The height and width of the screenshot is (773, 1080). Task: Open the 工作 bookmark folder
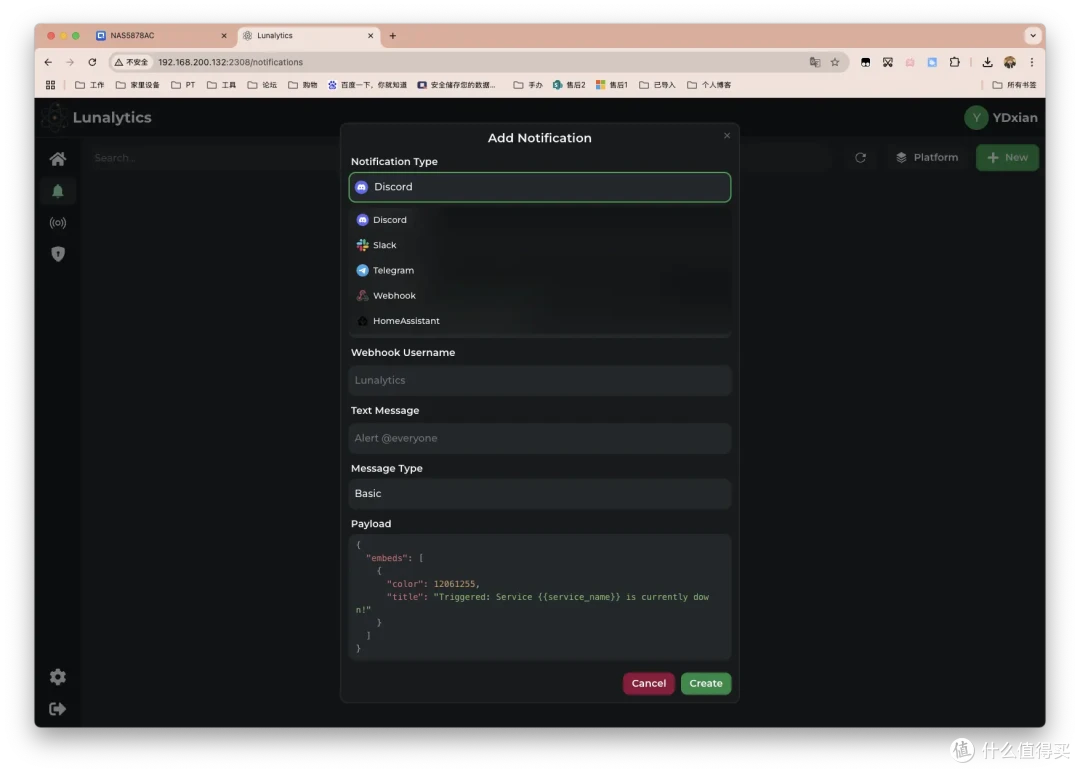pyautogui.click(x=90, y=85)
